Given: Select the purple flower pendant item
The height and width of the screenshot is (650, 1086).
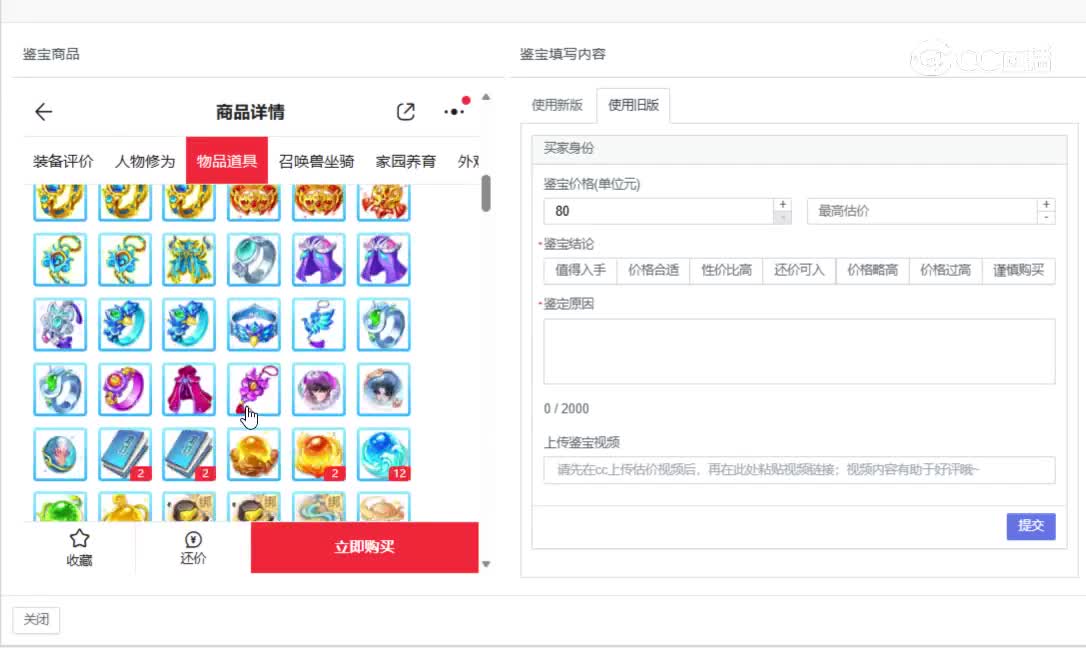Looking at the screenshot, I should 254,389.
